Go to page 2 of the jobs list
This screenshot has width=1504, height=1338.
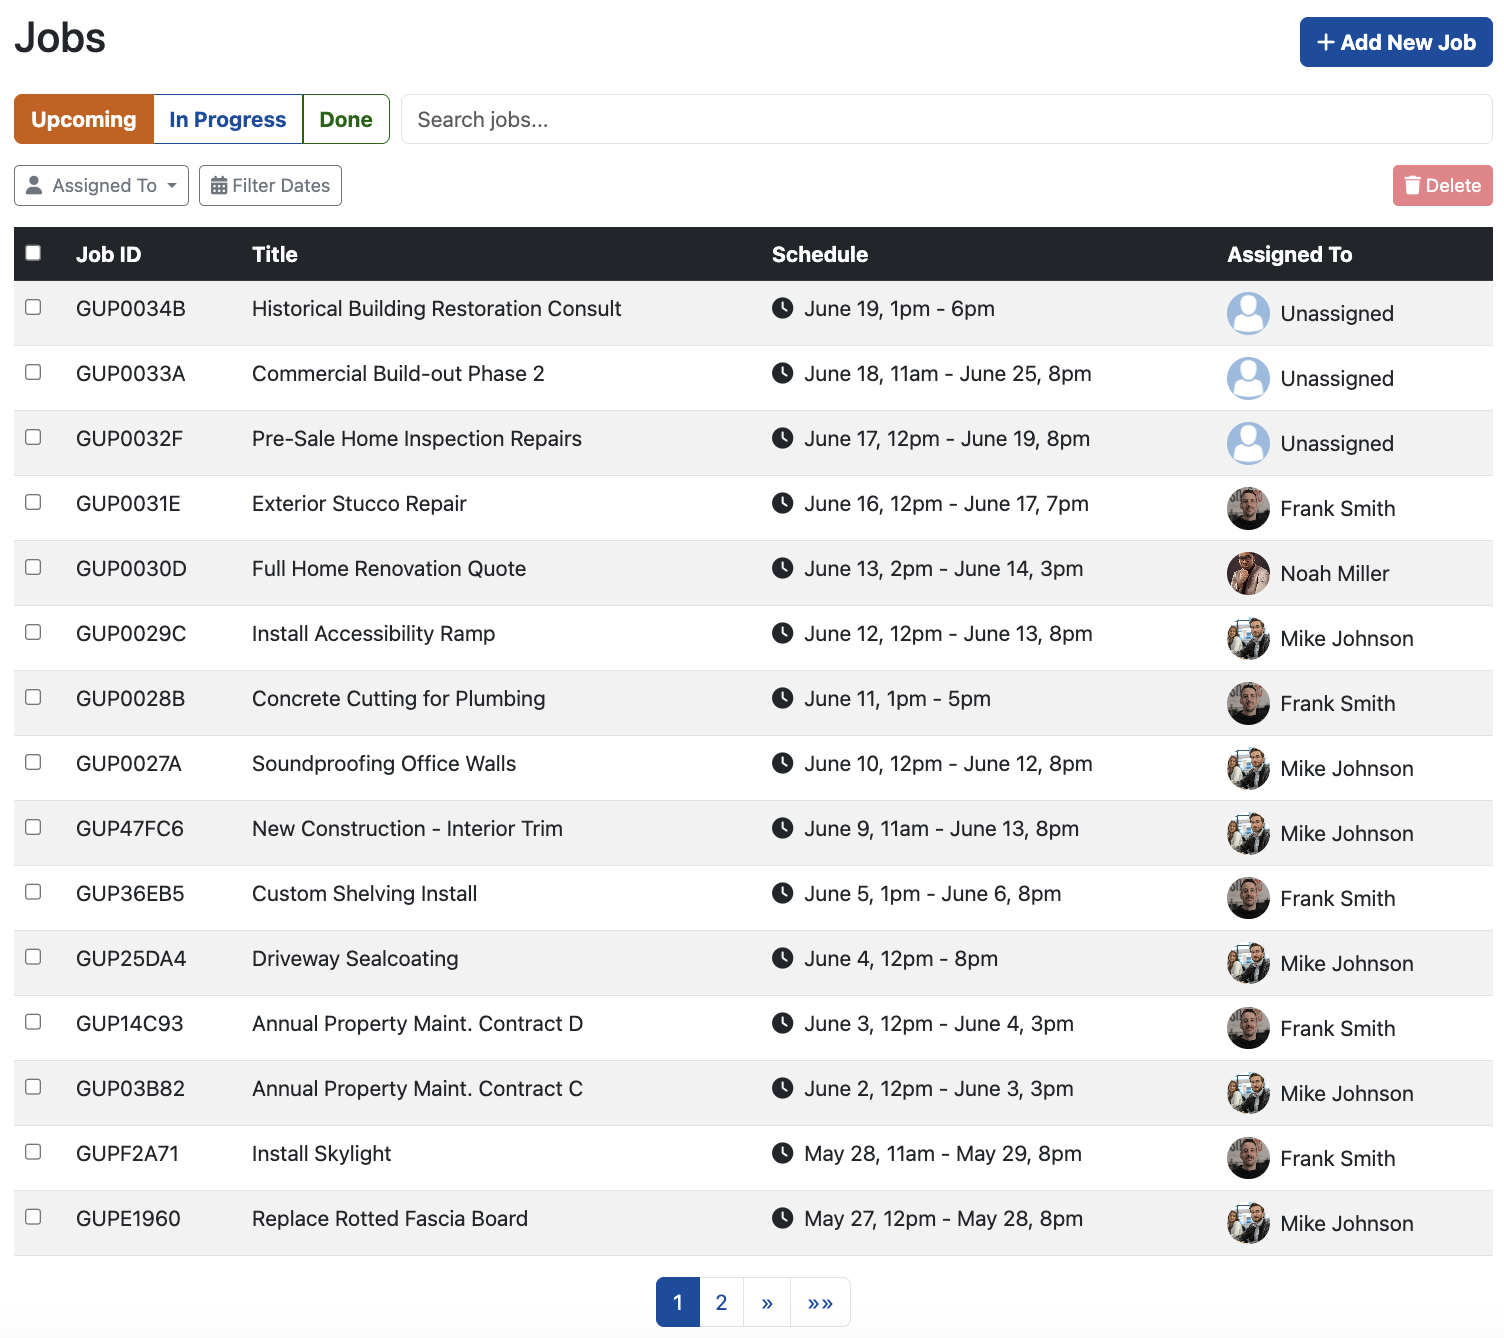[x=721, y=1302]
